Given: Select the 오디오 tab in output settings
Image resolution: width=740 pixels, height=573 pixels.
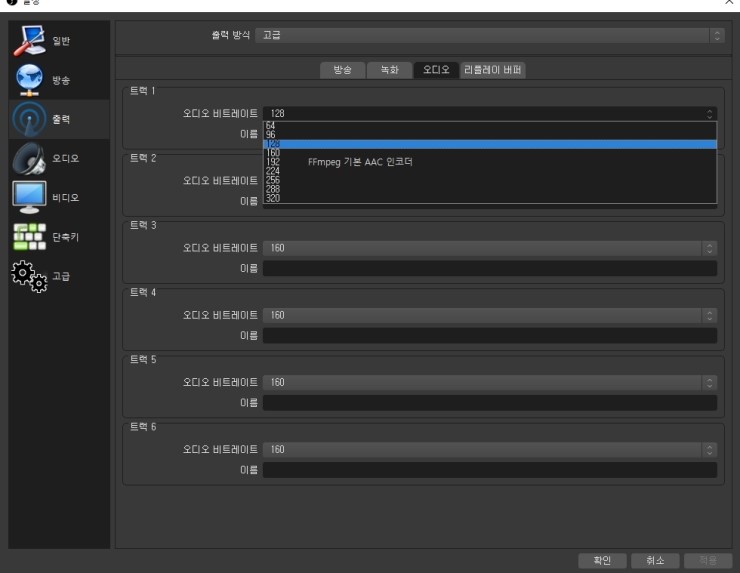Looking at the screenshot, I should pos(436,70).
